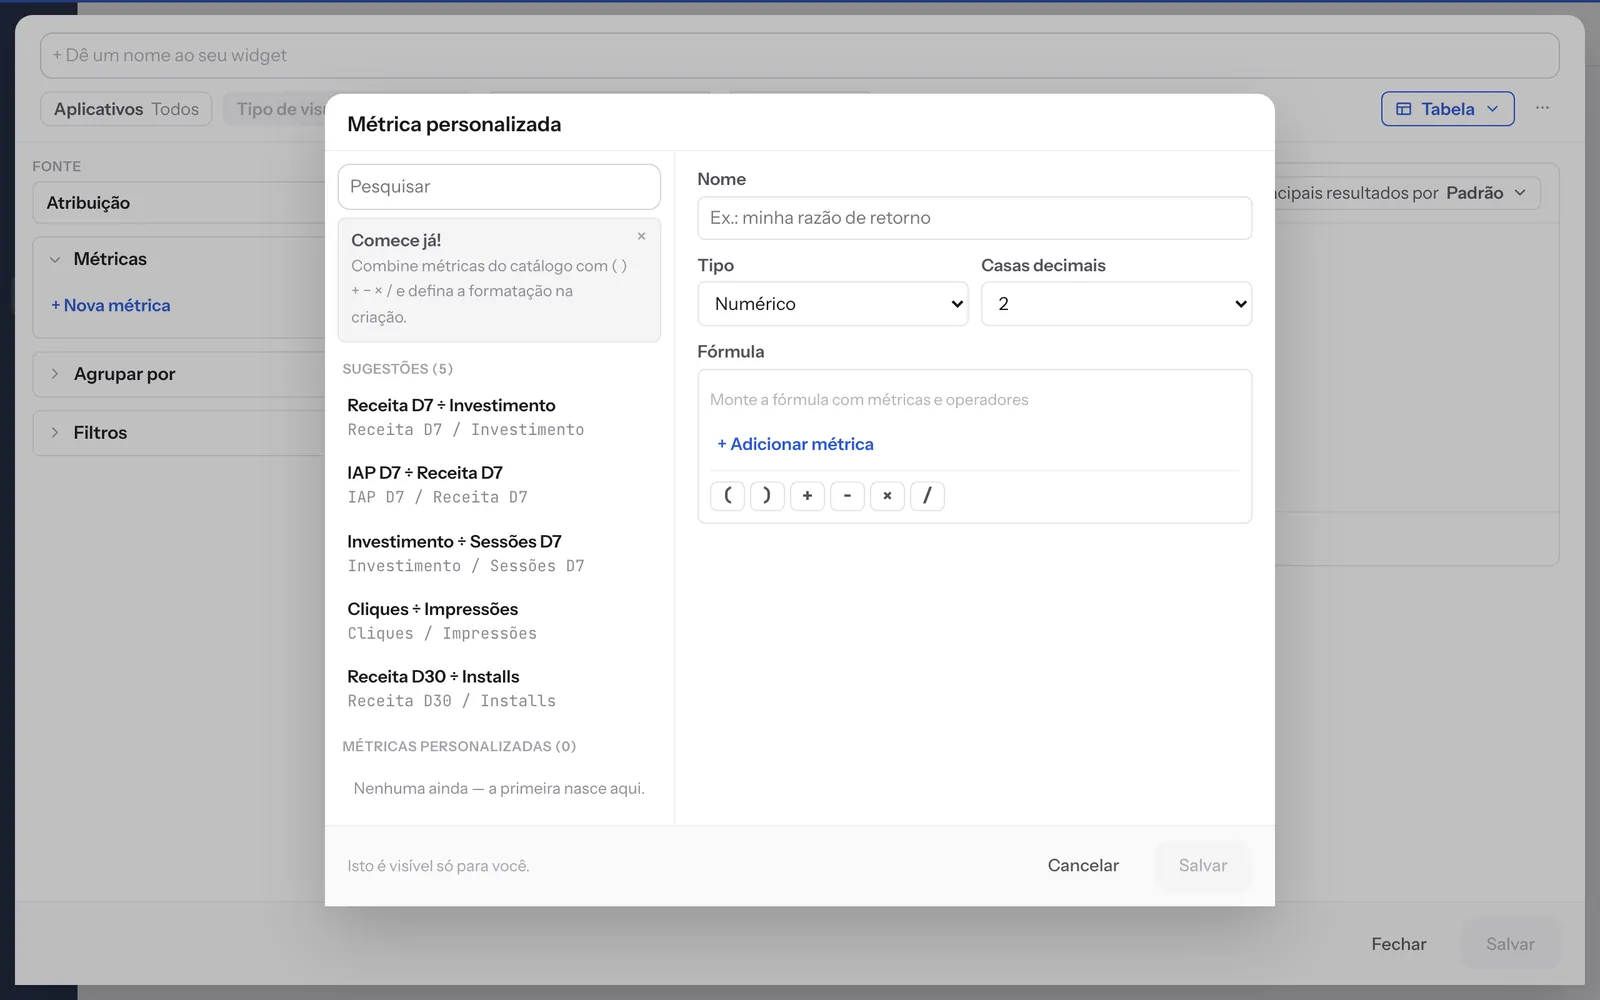Click Fechar in the background widget editor
This screenshot has height=1000, width=1600.
pyautogui.click(x=1398, y=944)
